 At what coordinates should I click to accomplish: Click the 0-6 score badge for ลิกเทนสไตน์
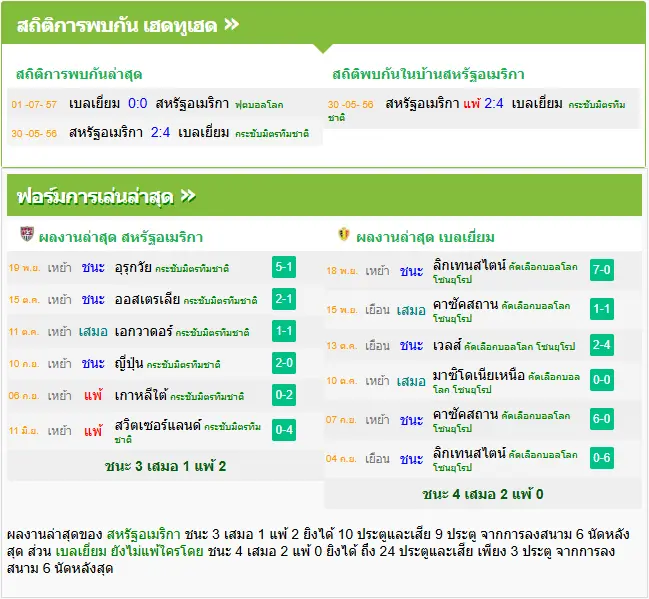(x=602, y=458)
